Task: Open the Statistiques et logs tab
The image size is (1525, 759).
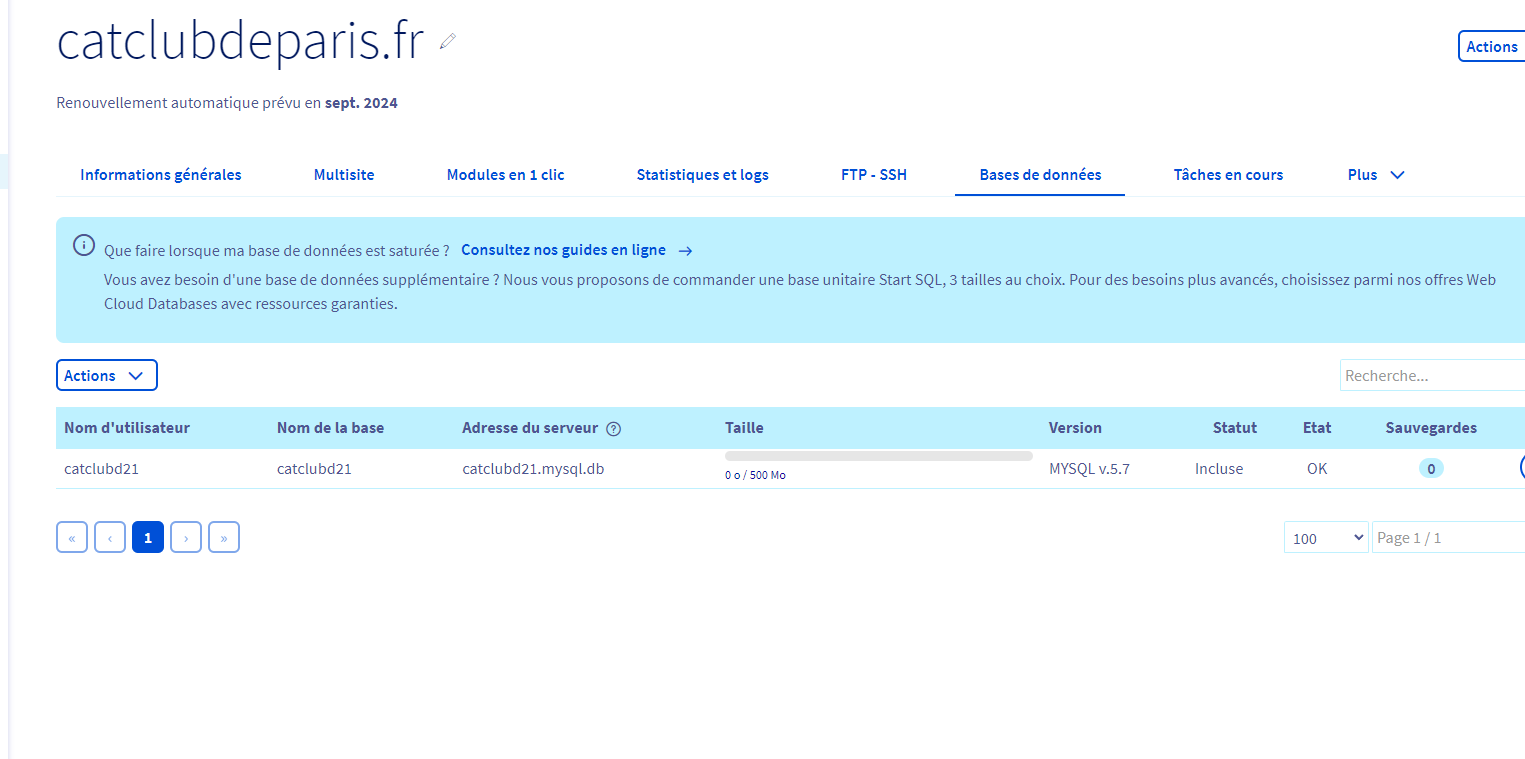Action: pos(702,175)
